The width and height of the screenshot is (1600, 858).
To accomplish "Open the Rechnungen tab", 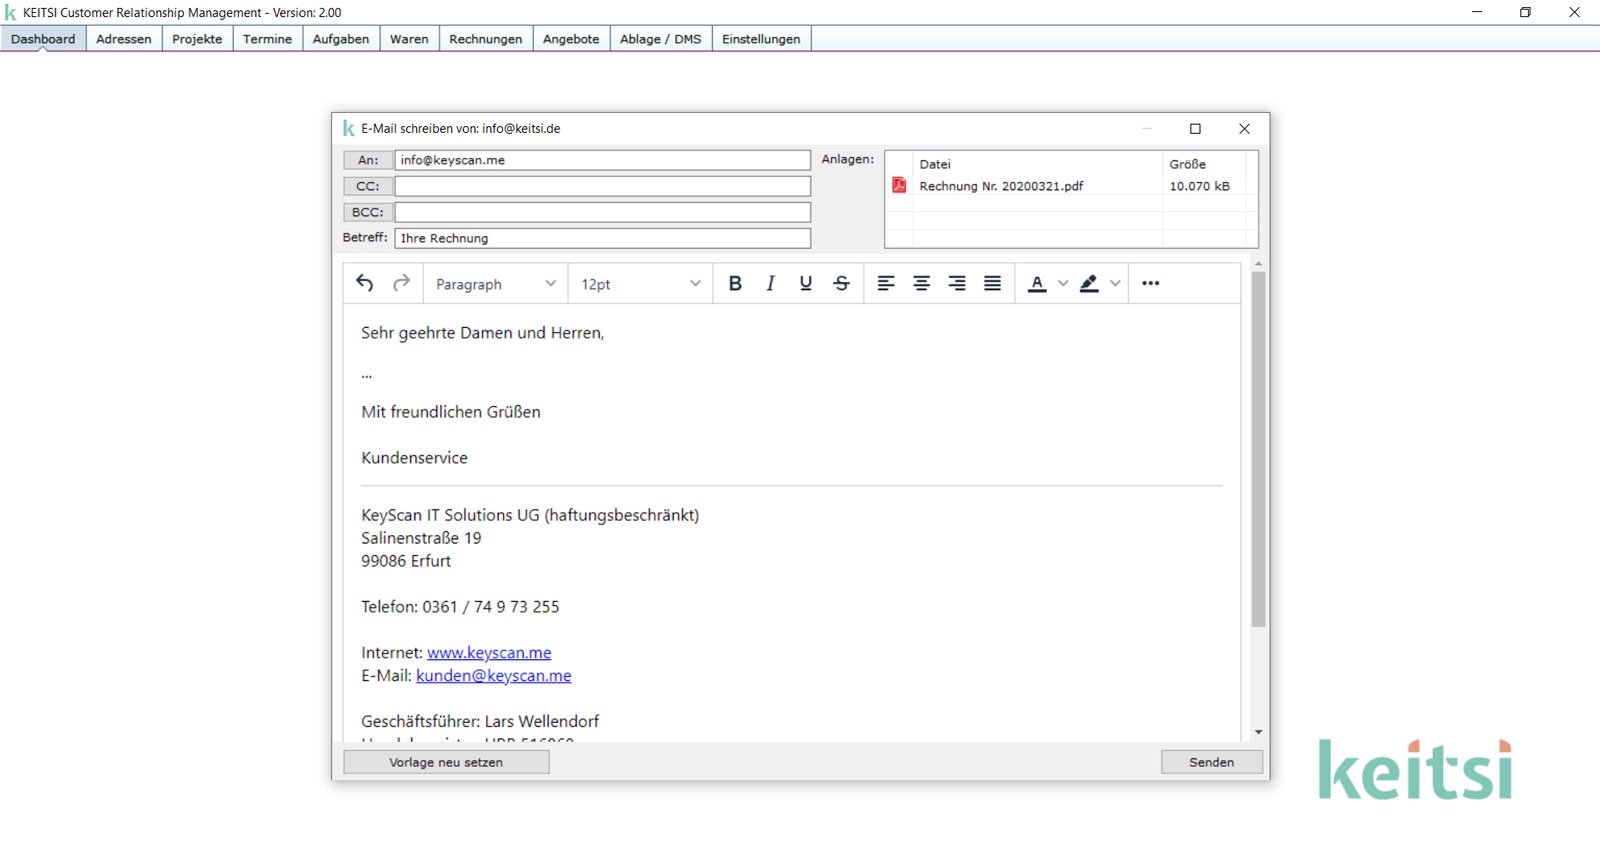I will pyautogui.click(x=486, y=39).
